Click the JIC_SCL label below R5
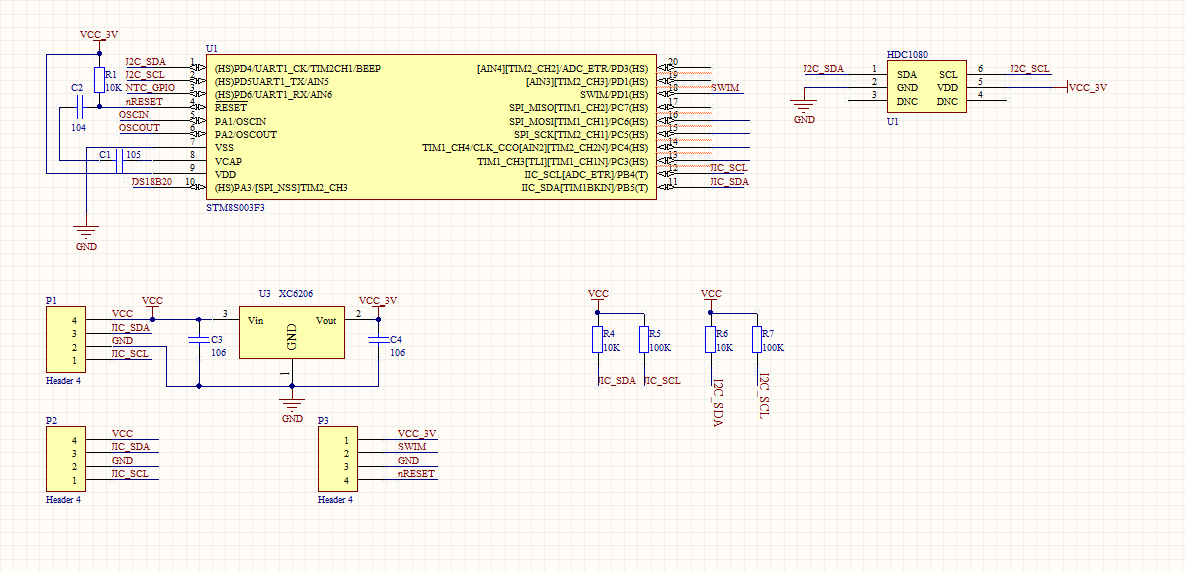Screen dimensions: 1185x572 click(x=662, y=381)
